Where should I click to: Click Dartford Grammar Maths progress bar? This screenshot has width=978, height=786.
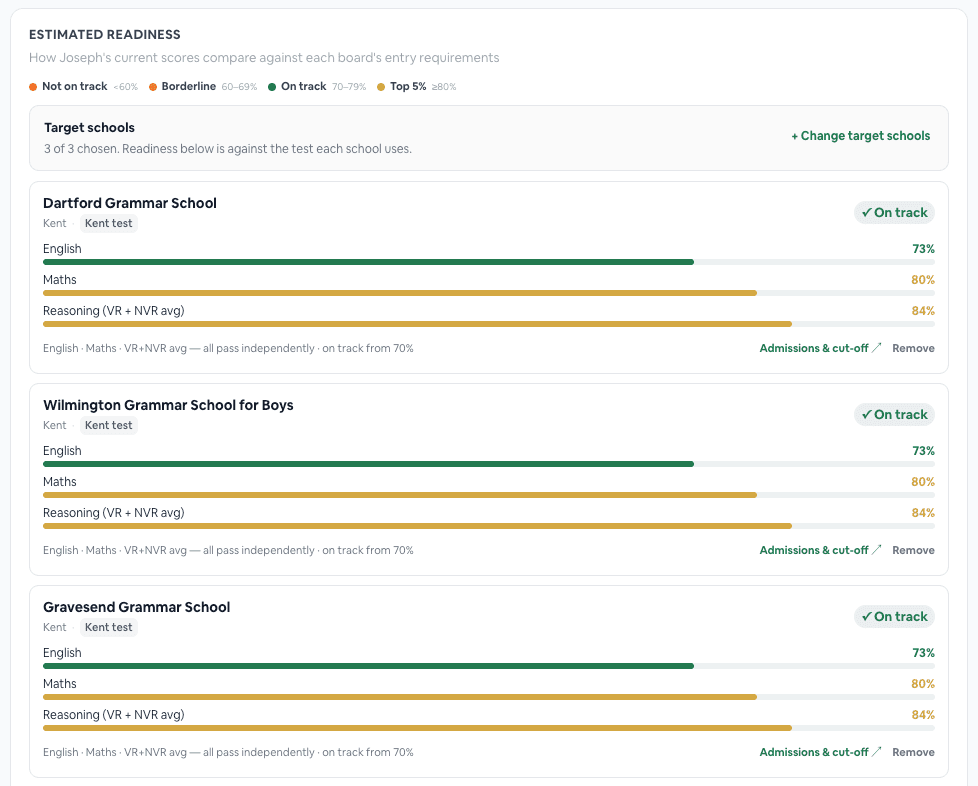point(489,293)
